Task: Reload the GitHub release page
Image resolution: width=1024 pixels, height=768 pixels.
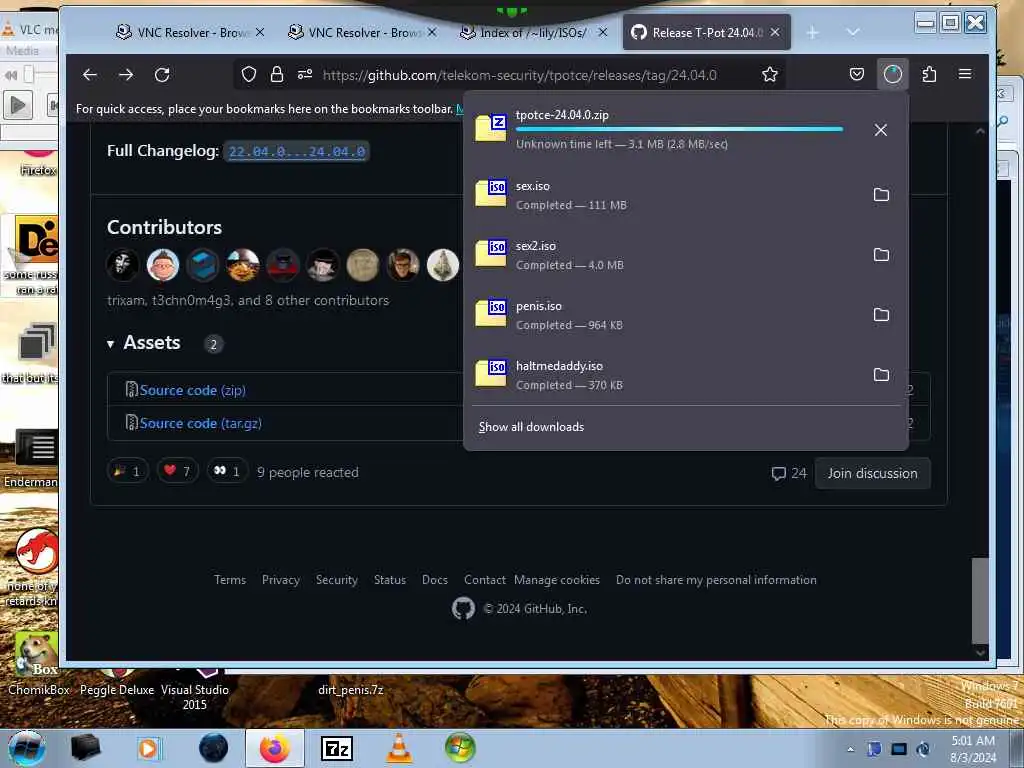Action: click(162, 75)
